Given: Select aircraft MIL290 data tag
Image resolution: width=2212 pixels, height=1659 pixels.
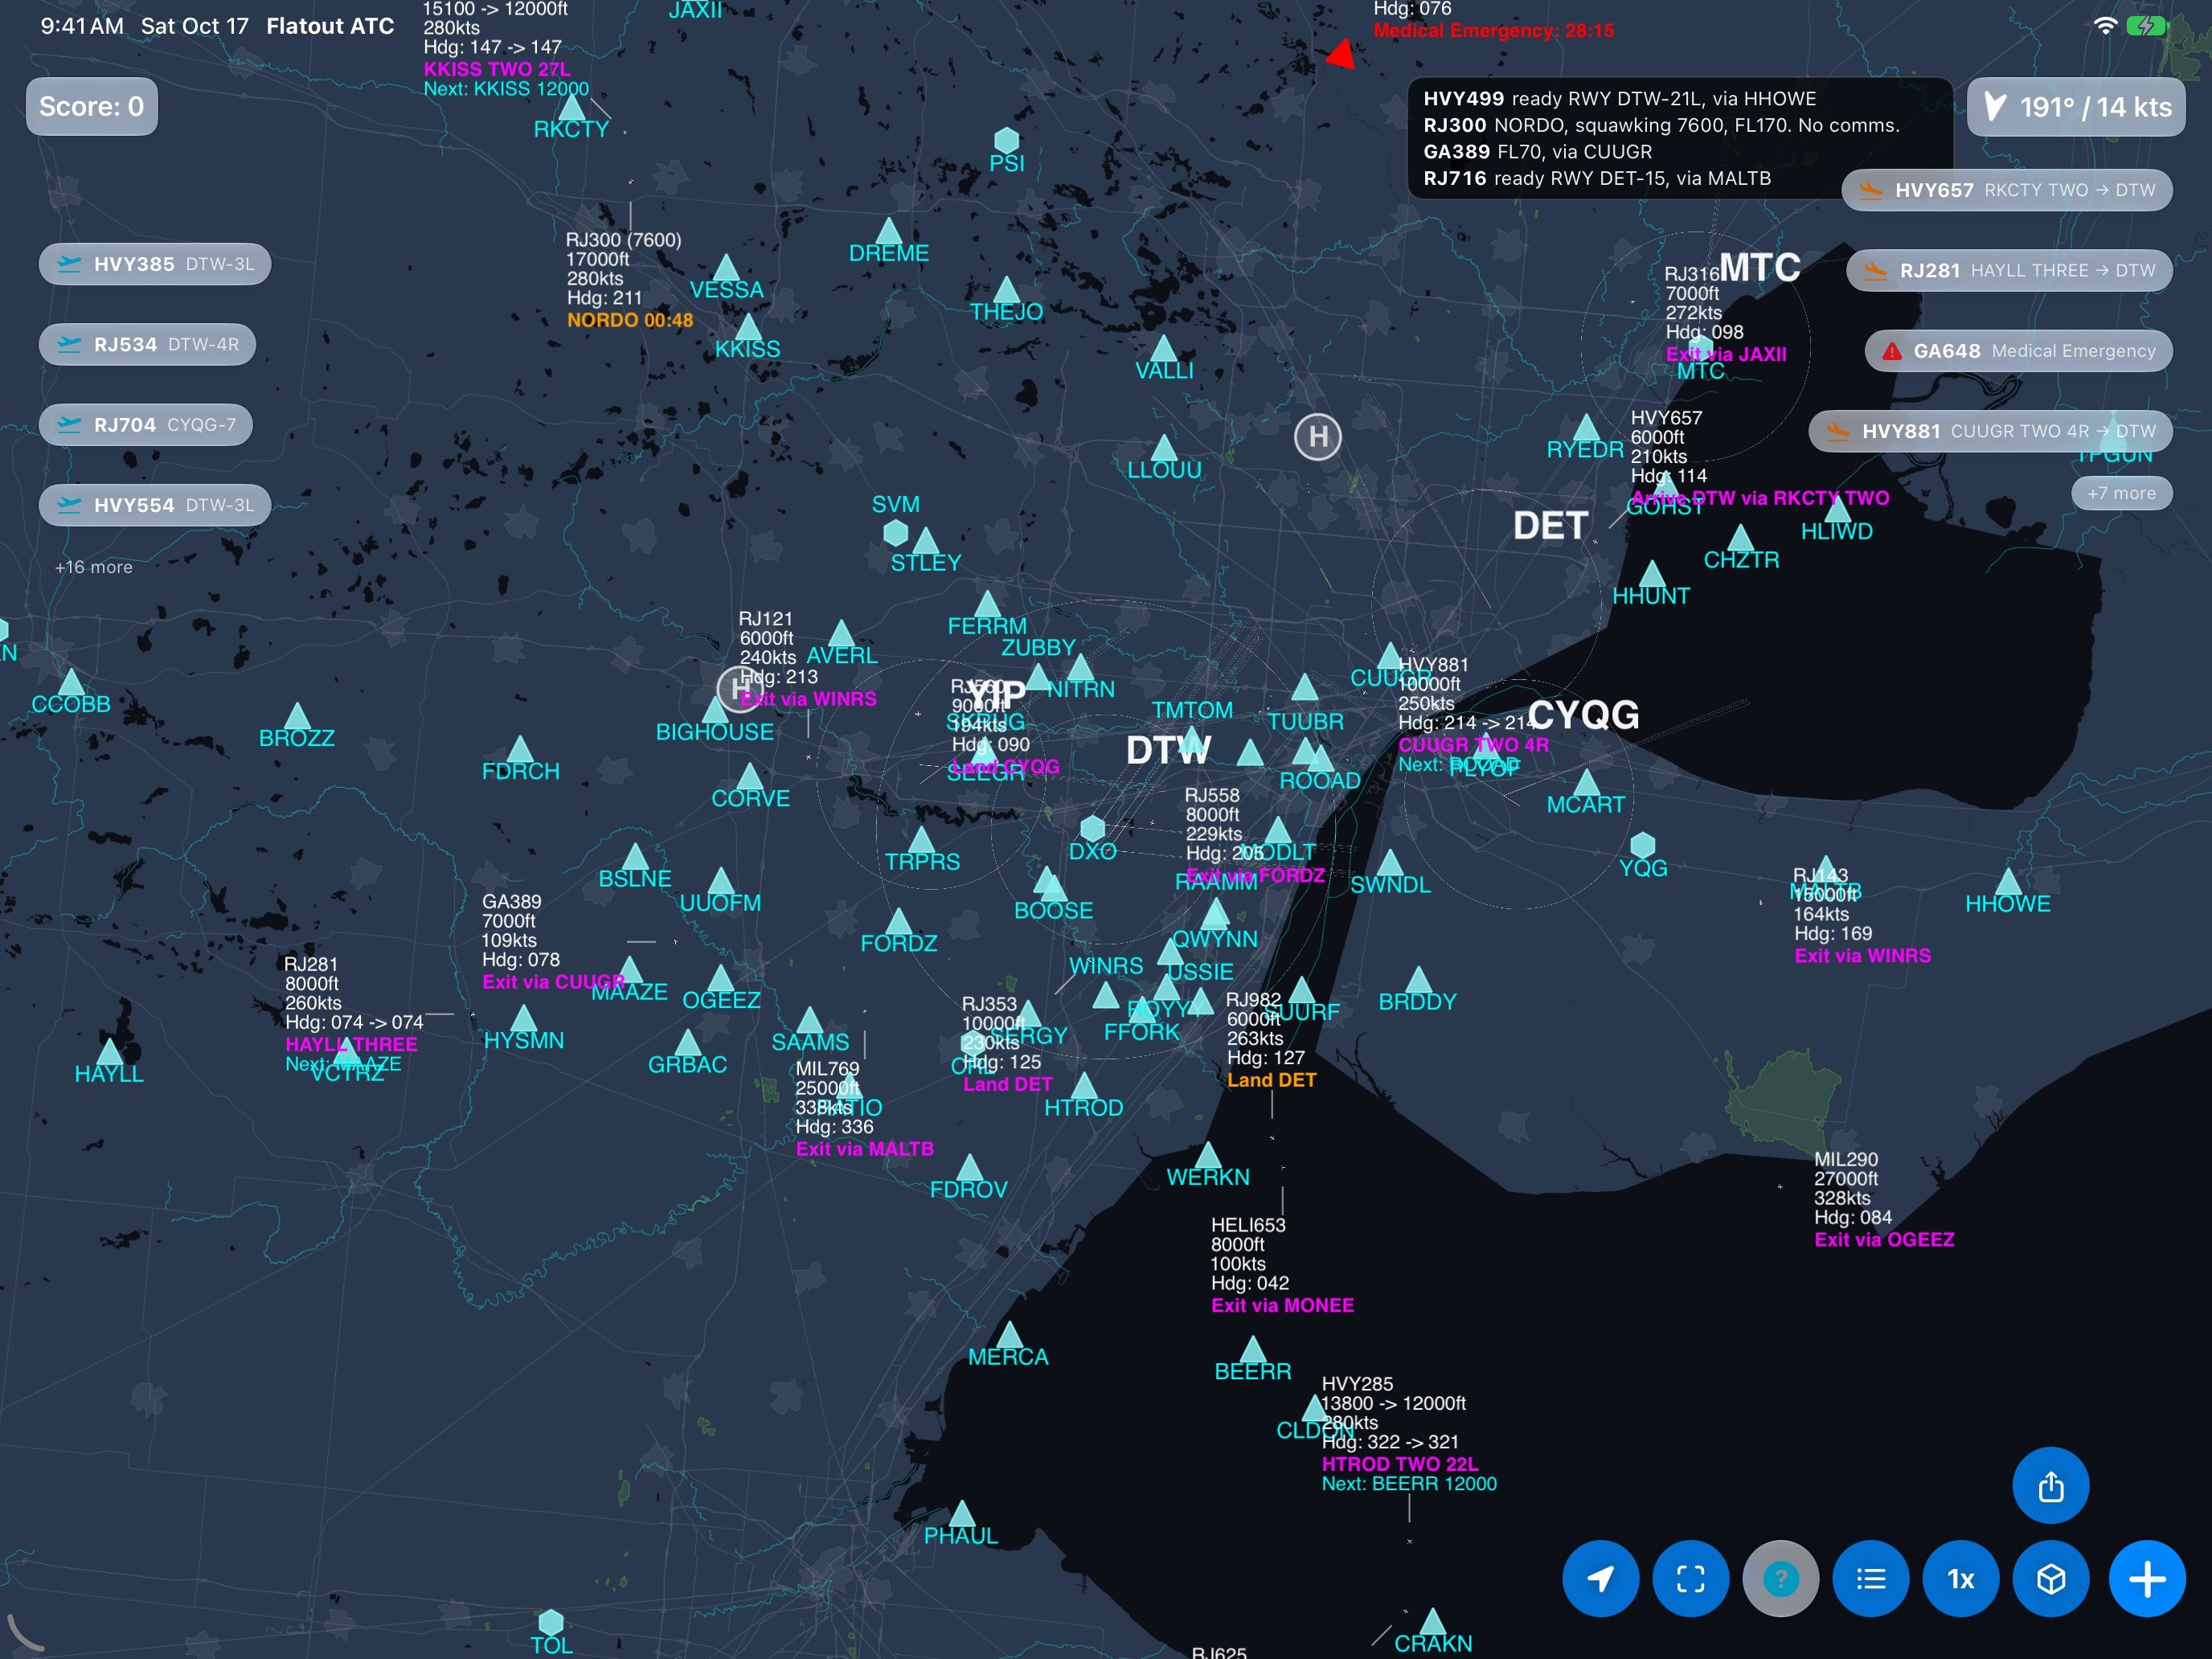Looking at the screenshot, I should click(1884, 1199).
